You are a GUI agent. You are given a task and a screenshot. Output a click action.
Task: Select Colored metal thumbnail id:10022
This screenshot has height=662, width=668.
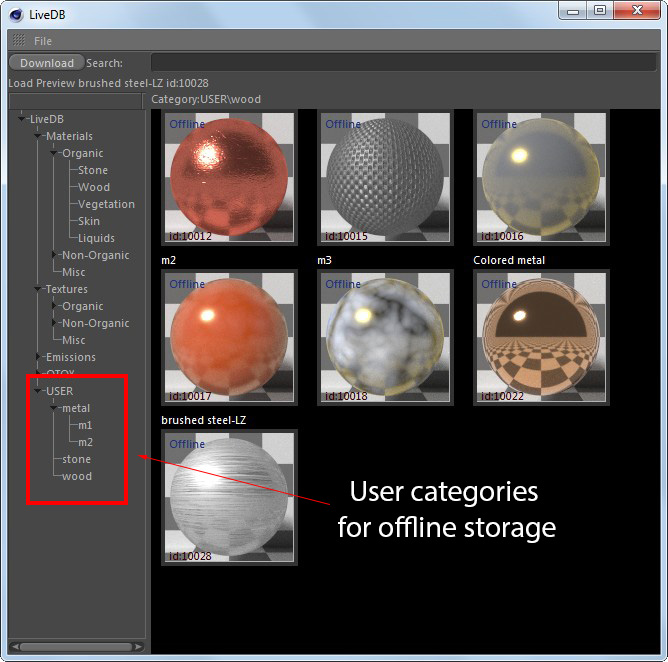click(541, 337)
